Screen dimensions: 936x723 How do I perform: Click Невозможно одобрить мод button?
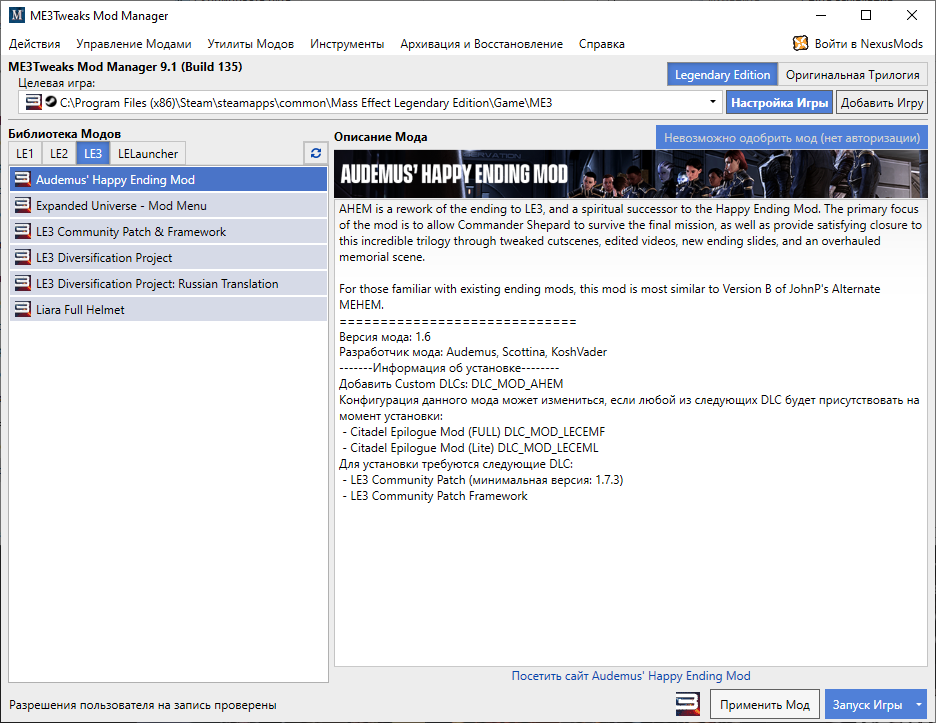[x=792, y=137]
